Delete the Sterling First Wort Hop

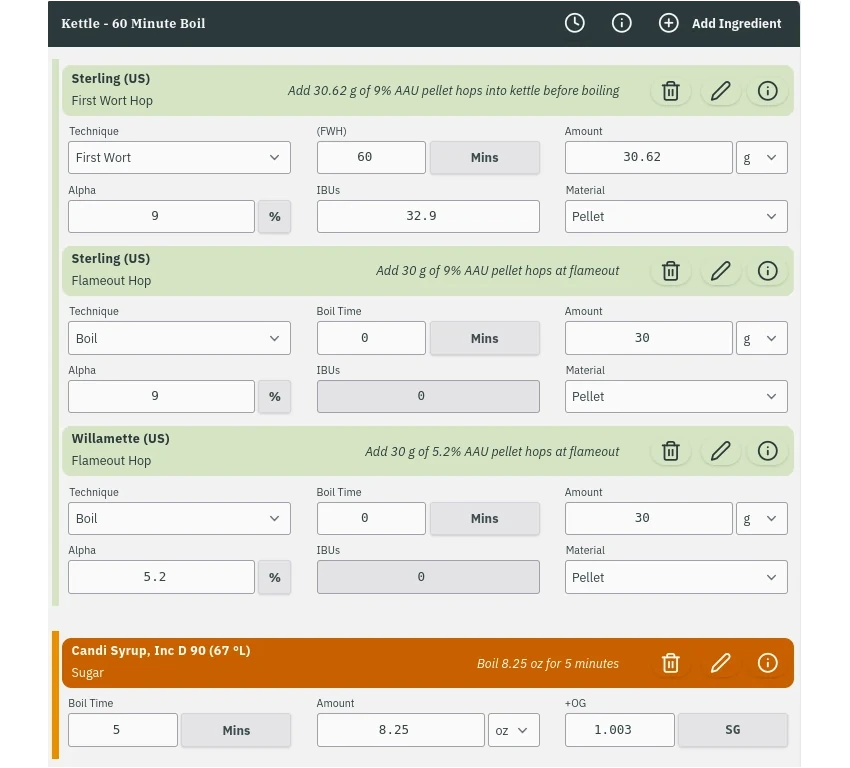pyautogui.click(x=671, y=91)
